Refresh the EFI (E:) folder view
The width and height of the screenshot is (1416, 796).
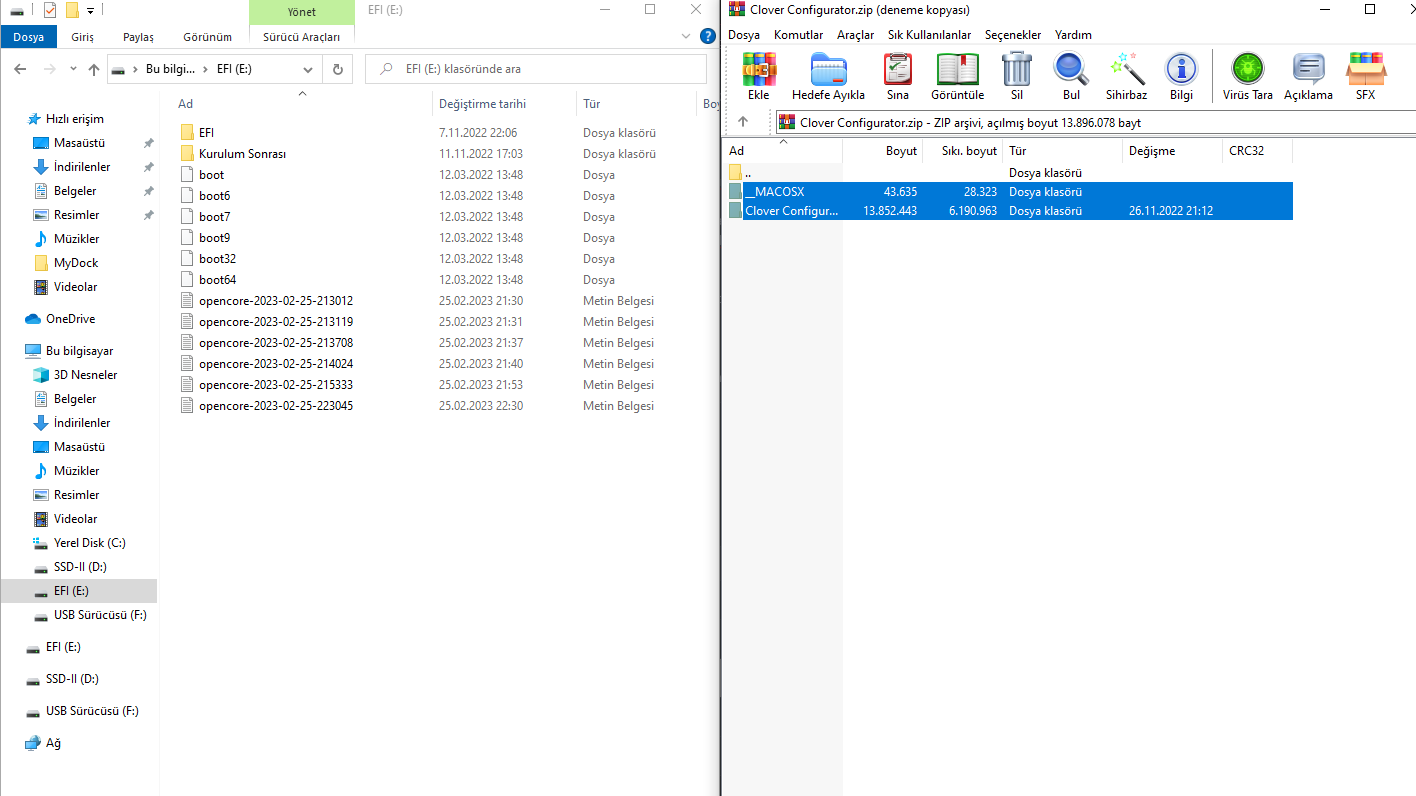(x=337, y=70)
